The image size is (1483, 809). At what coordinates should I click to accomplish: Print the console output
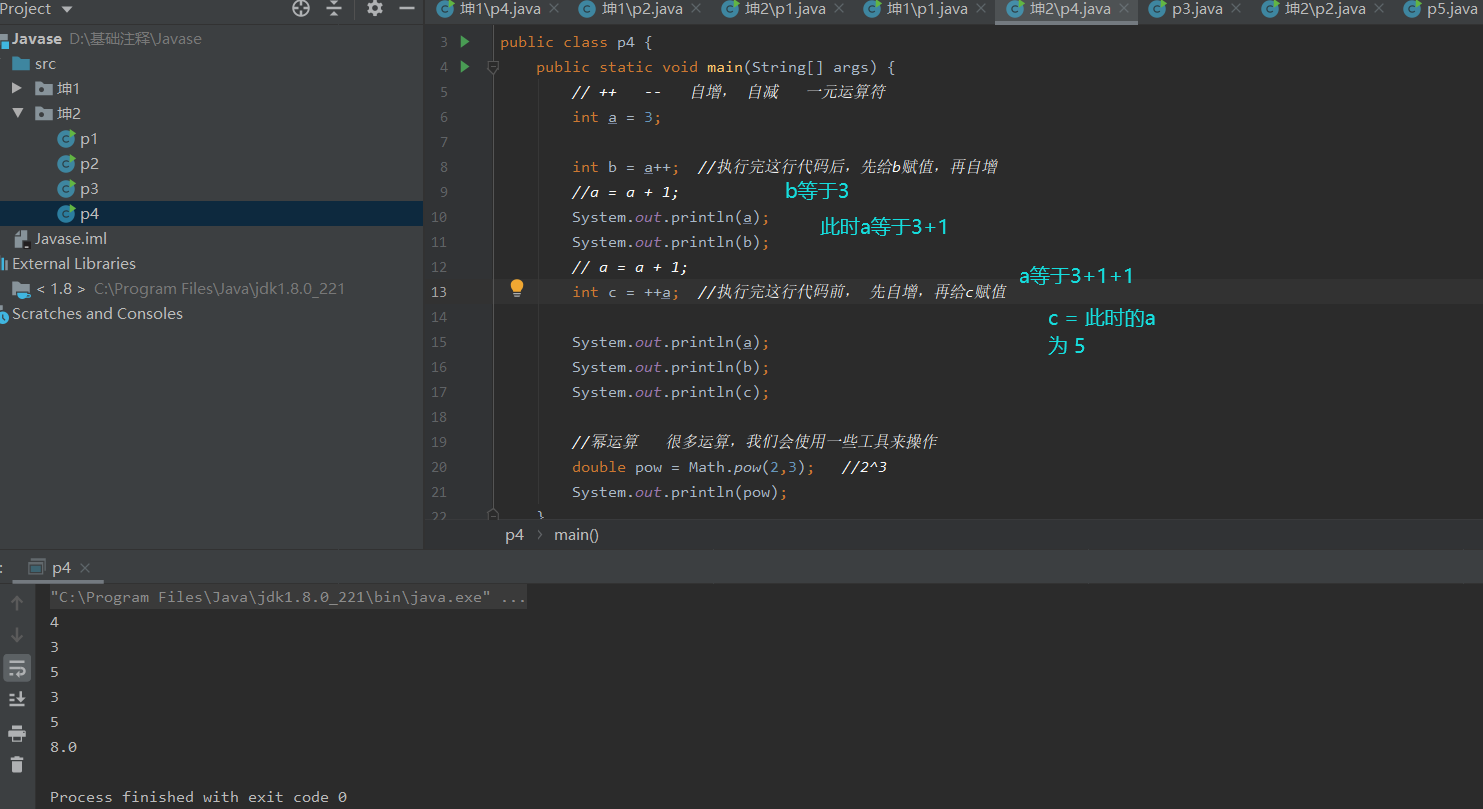[x=17, y=734]
